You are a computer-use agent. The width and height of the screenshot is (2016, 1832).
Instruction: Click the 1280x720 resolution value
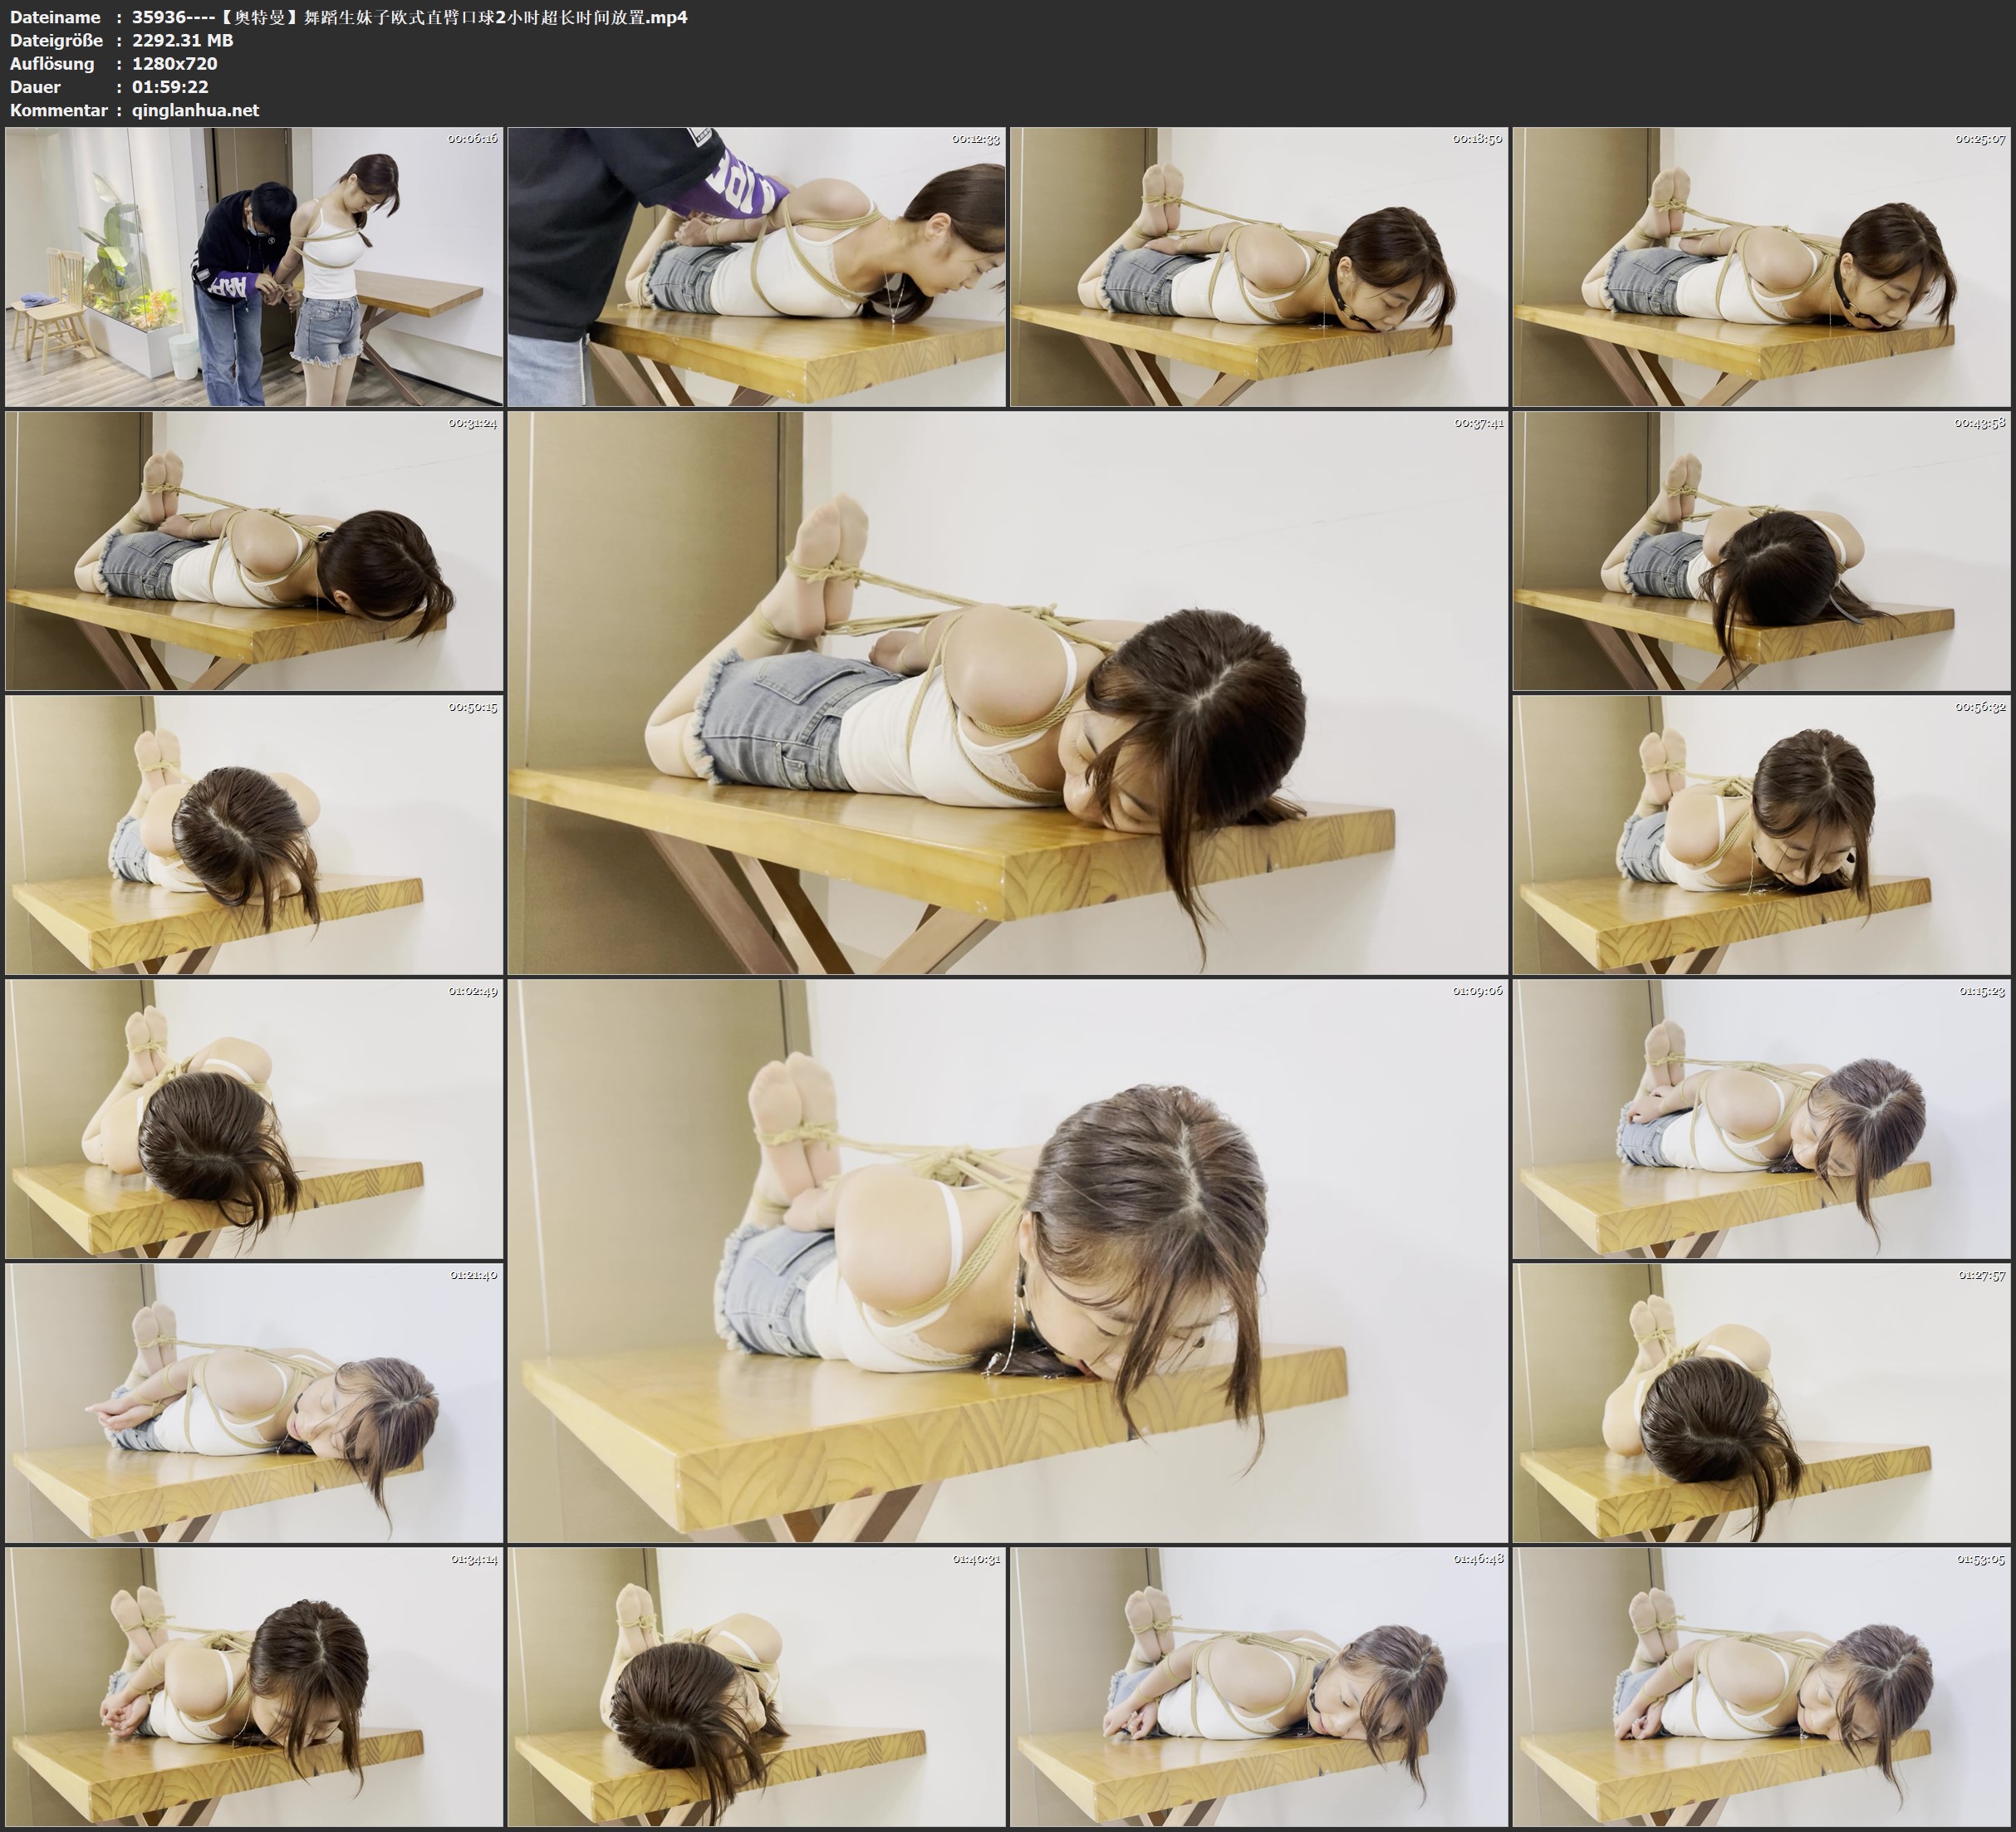pyautogui.click(x=174, y=63)
